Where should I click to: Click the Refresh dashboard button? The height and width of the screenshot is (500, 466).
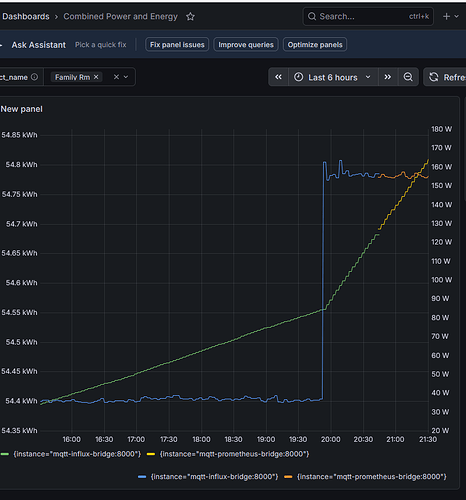tap(445, 77)
